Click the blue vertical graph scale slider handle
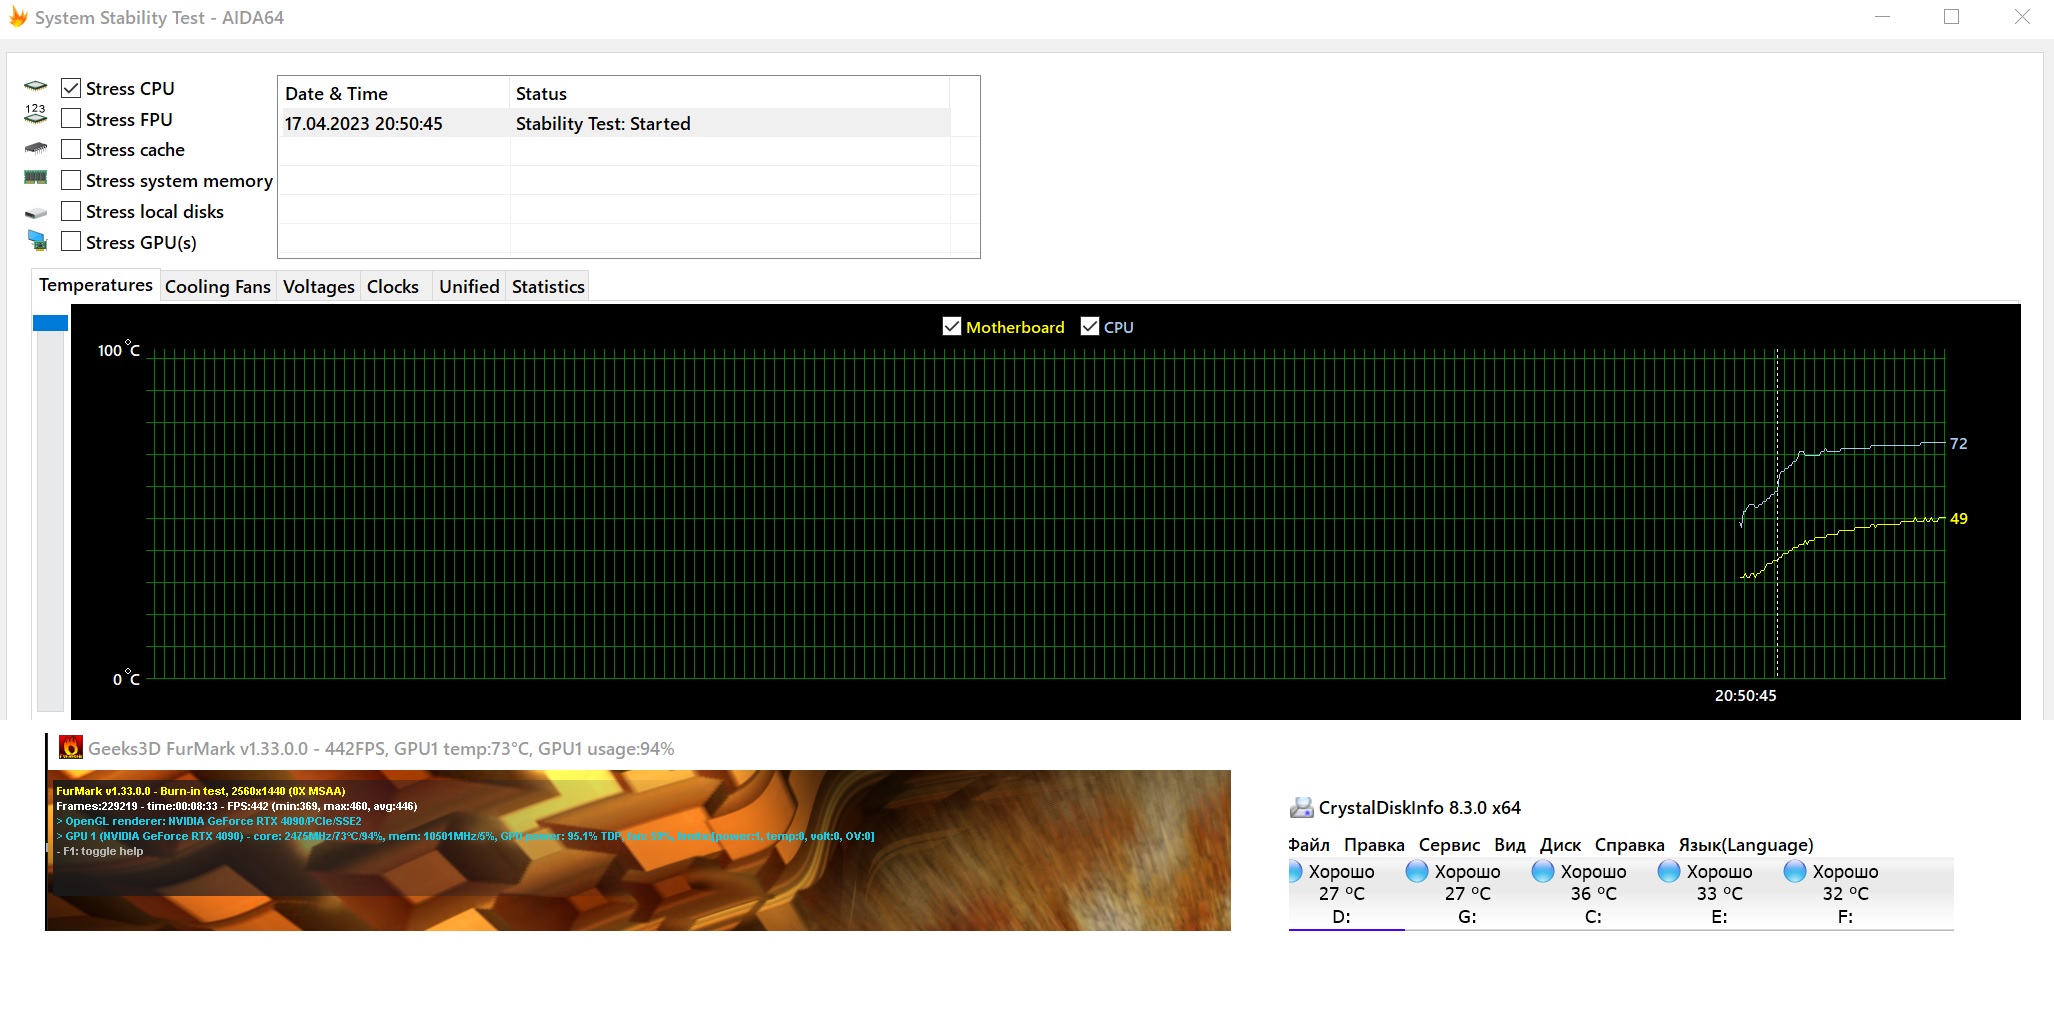Viewport: 2054px width, 1023px height. coord(50,322)
